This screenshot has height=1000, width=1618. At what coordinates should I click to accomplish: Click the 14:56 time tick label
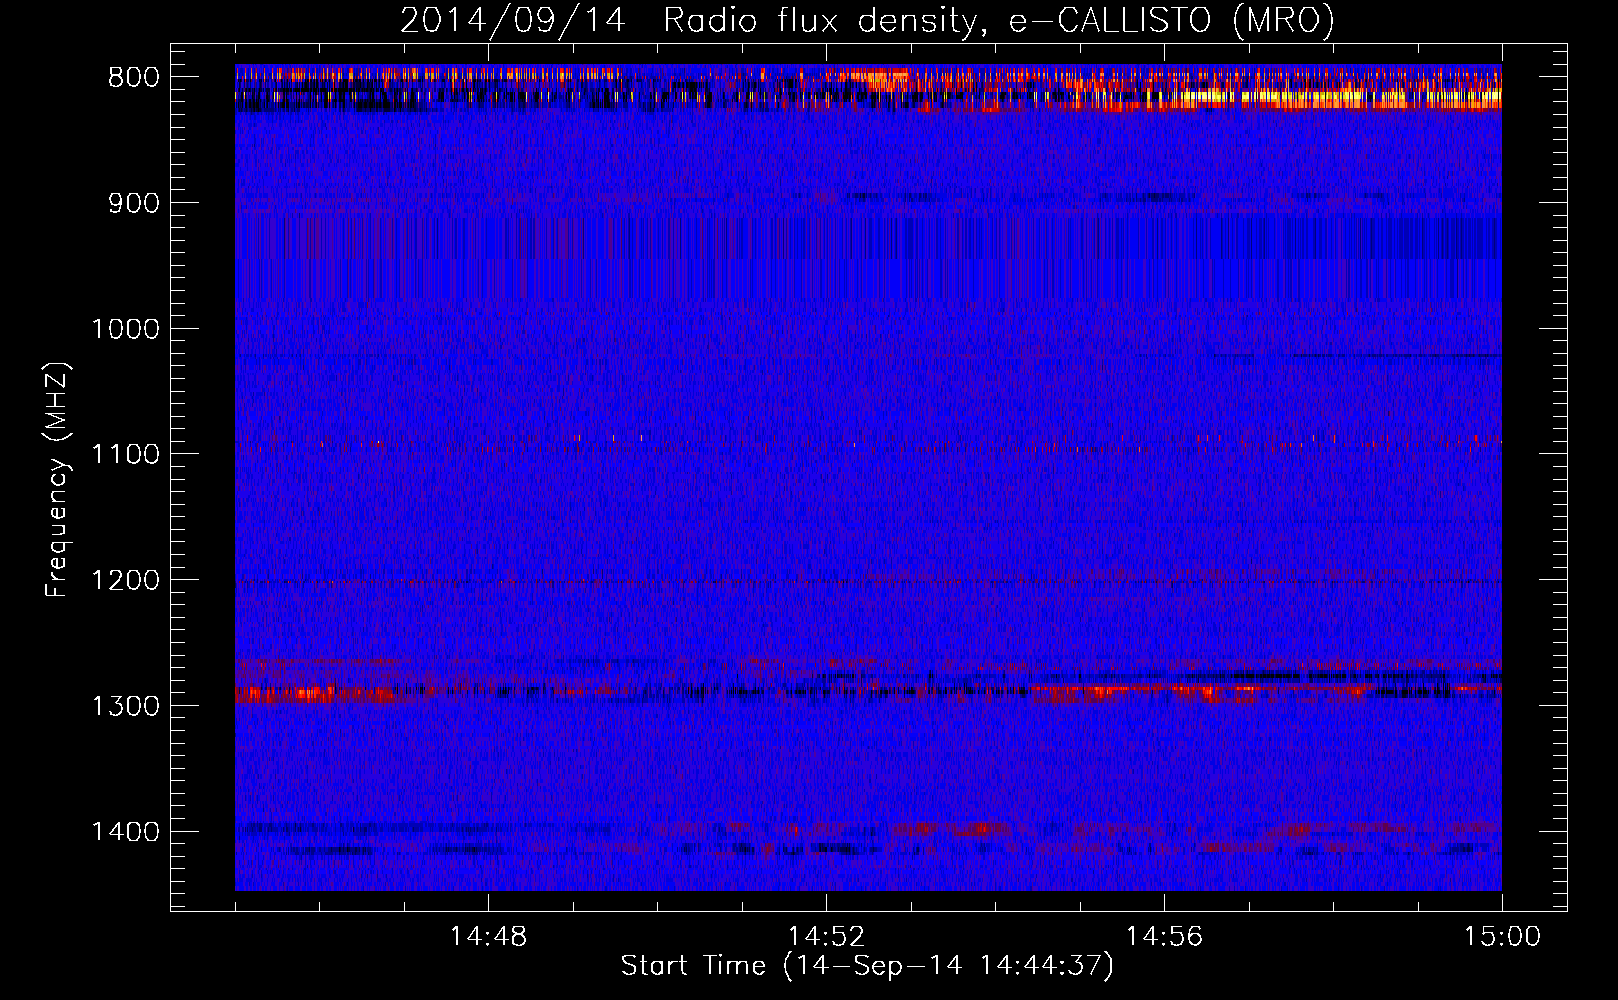(x=1164, y=937)
